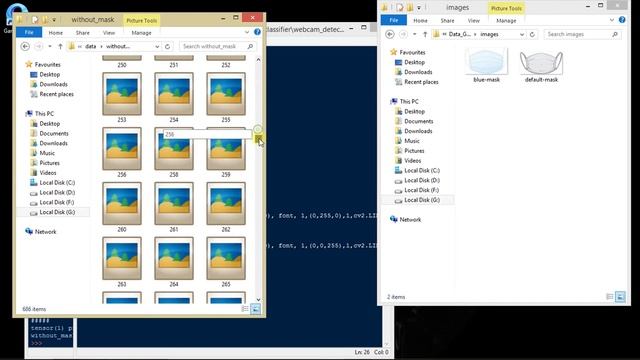
Task: Click scroll up arrow in without_mask file list
Action: 258,60
